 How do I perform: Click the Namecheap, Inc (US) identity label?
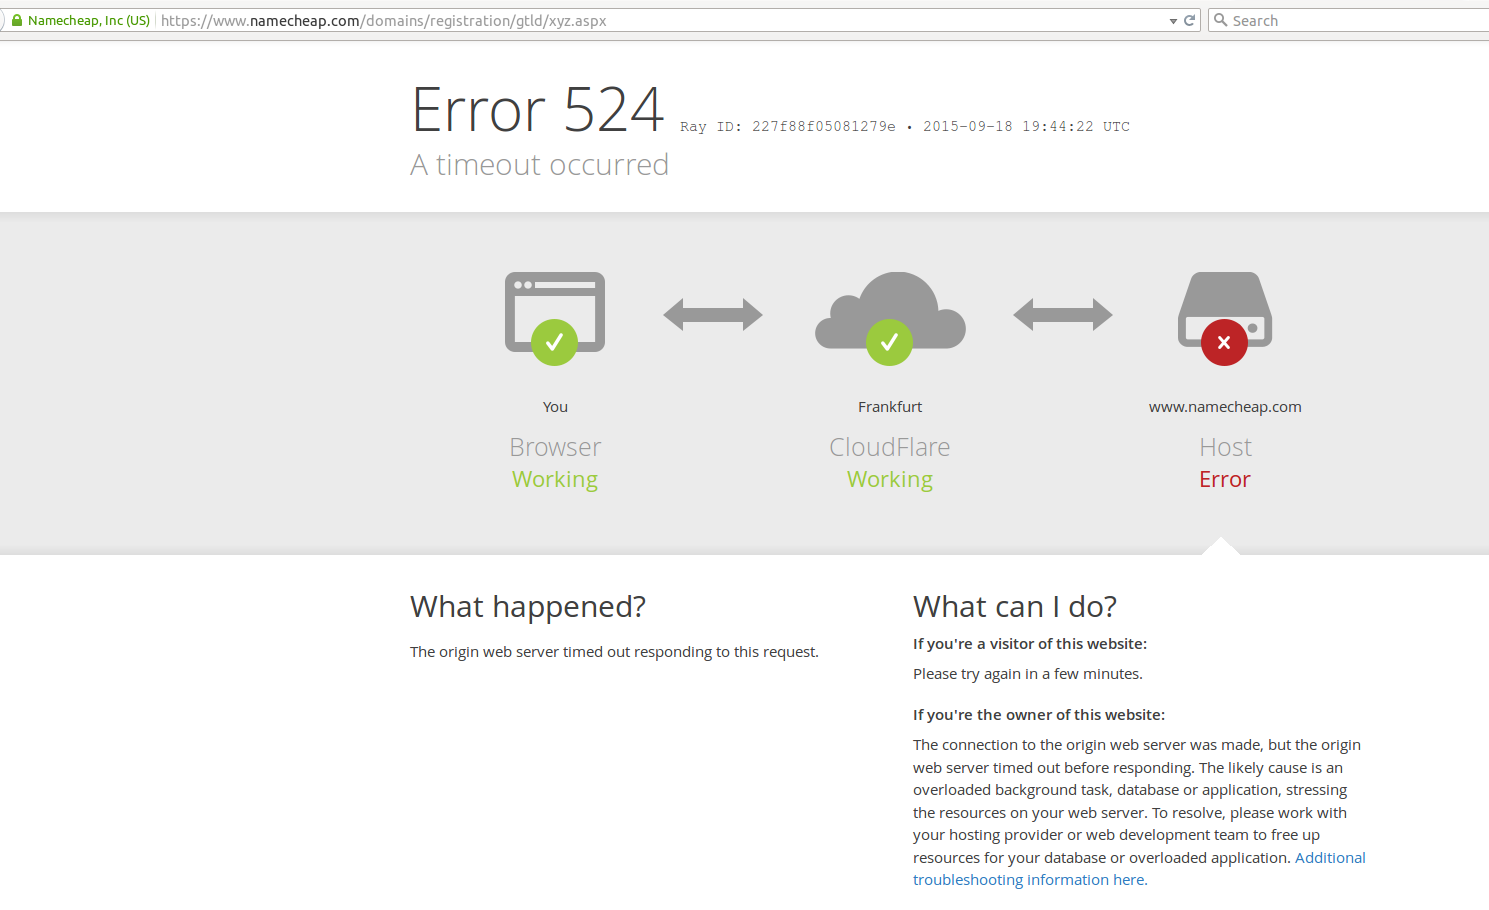89,20
